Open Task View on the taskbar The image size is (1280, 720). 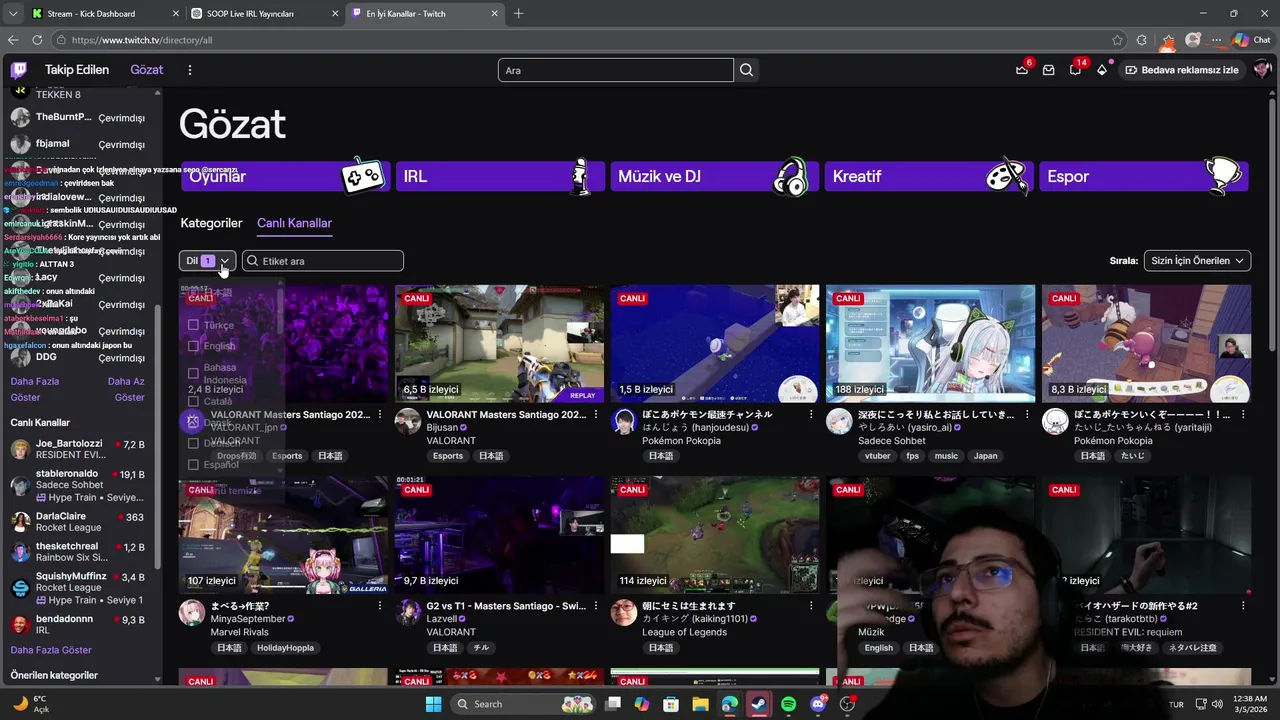[x=613, y=704]
